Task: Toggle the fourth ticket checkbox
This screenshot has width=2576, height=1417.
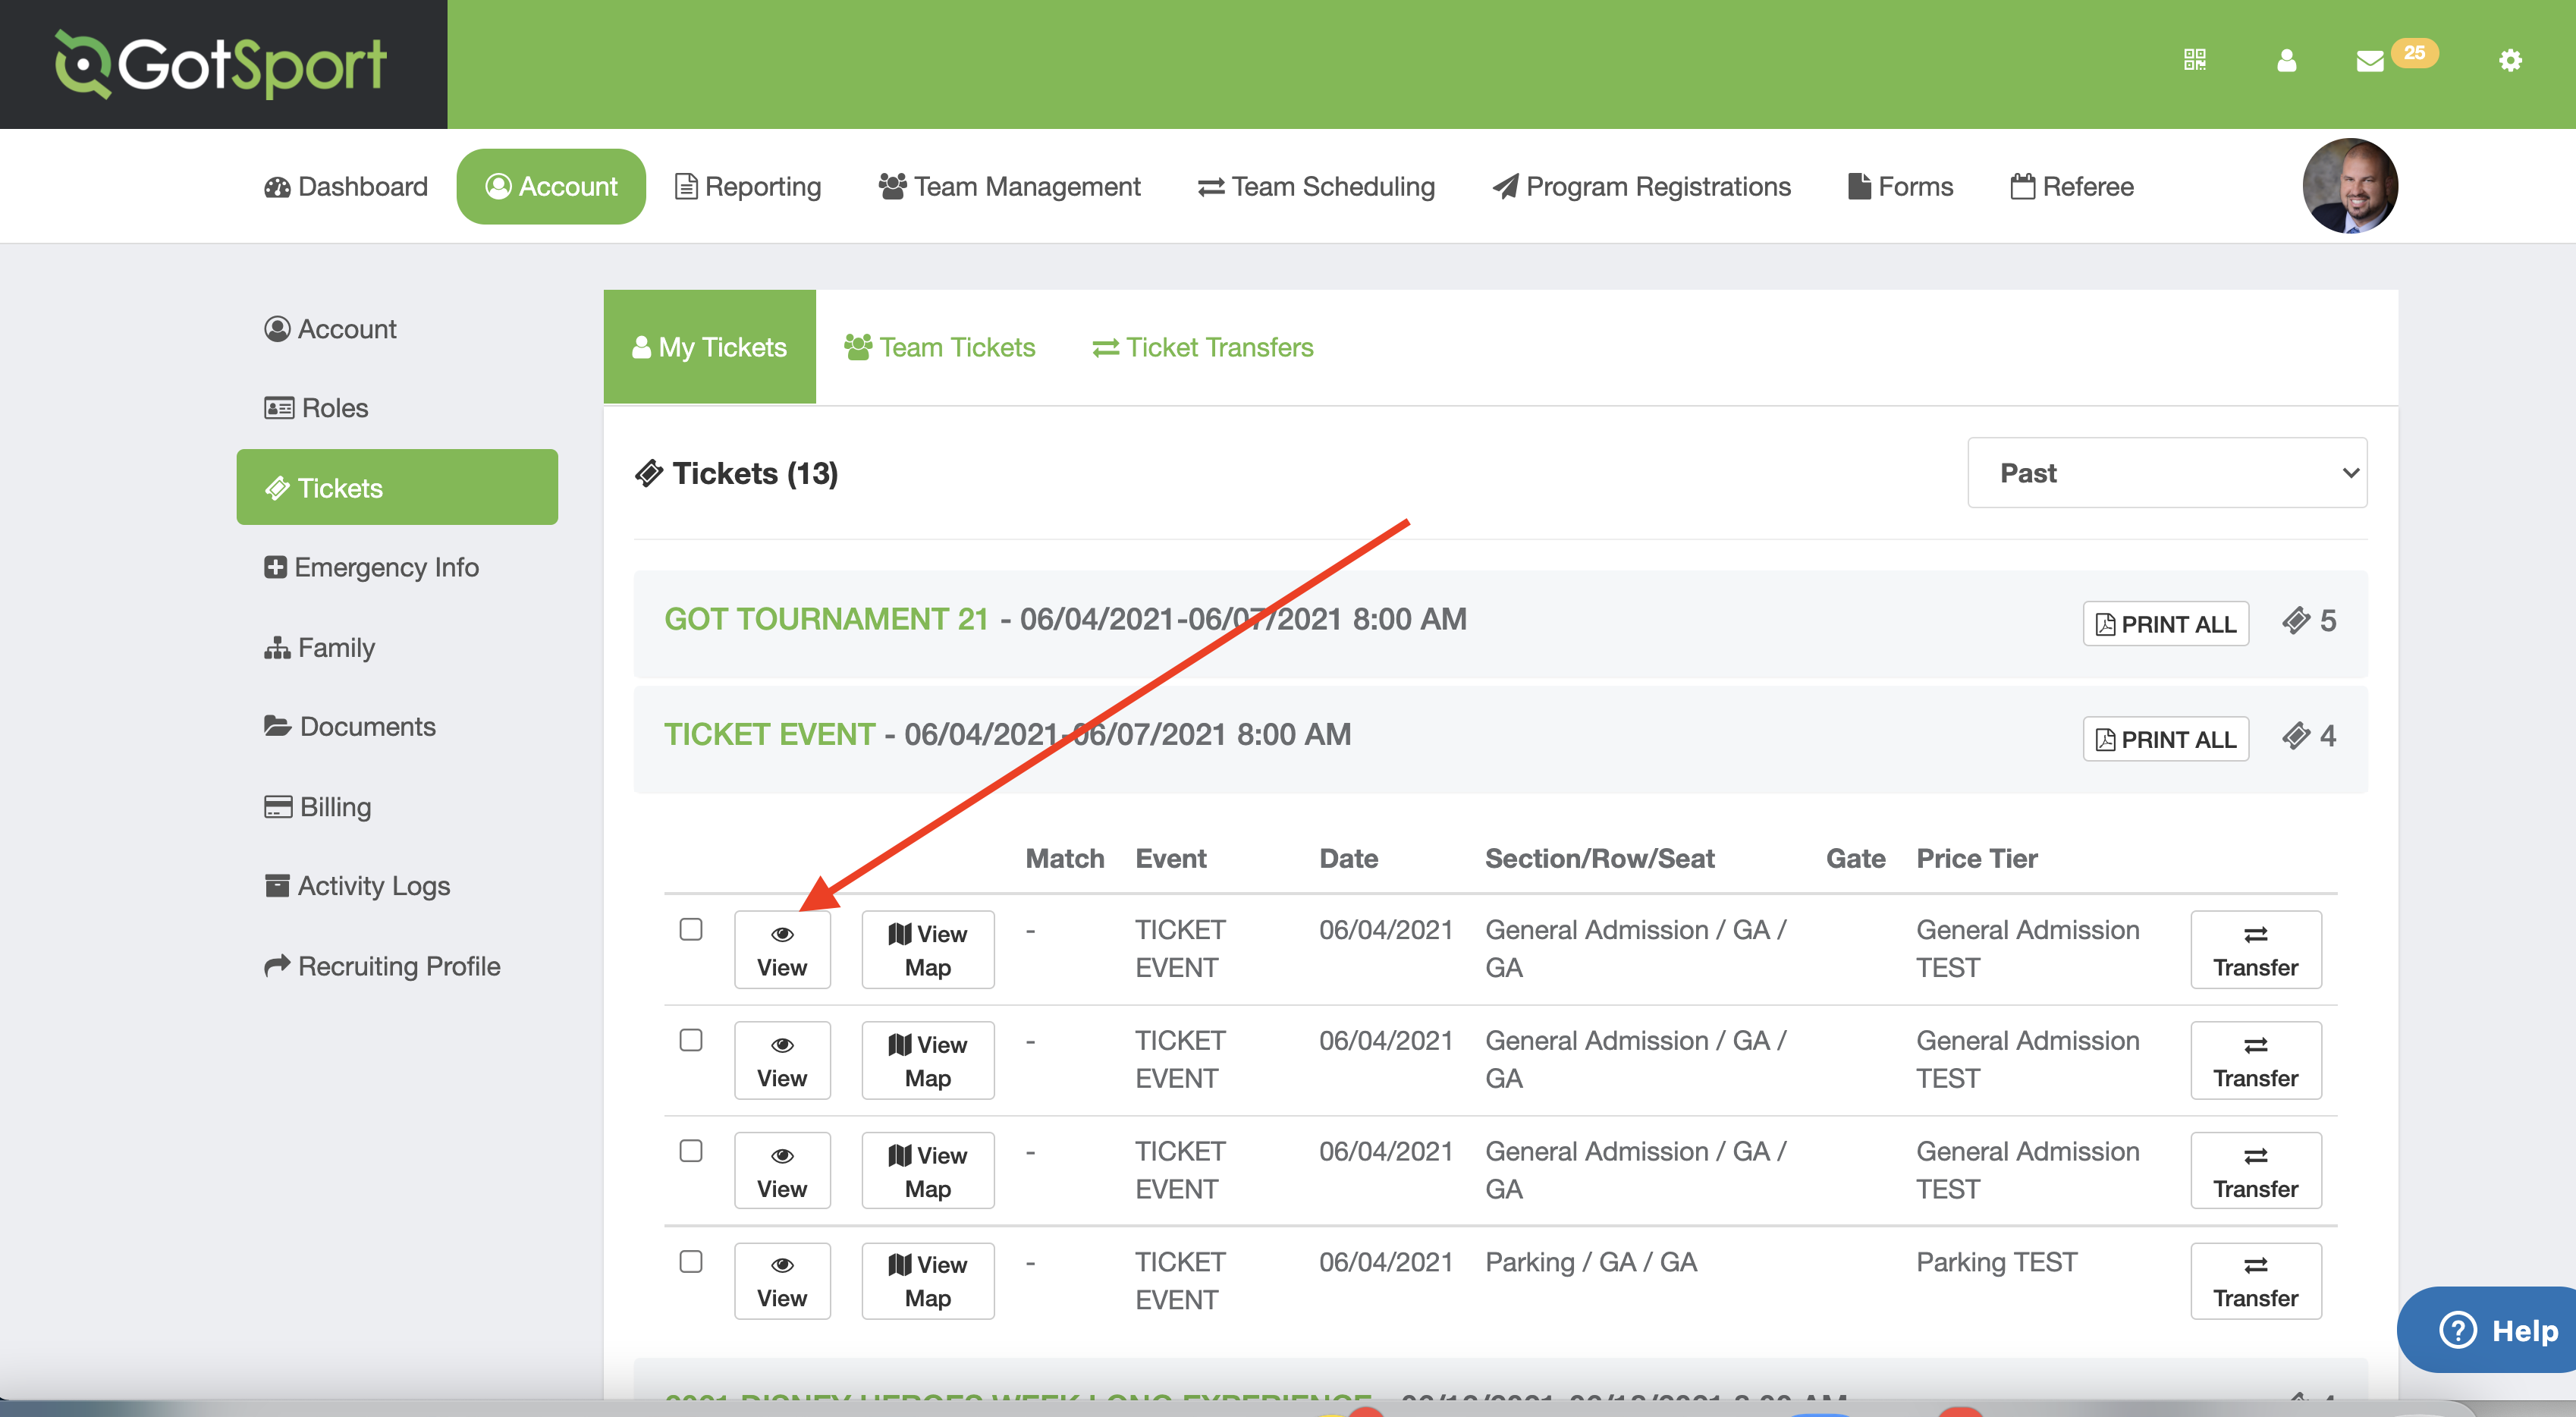Action: pyautogui.click(x=691, y=1260)
